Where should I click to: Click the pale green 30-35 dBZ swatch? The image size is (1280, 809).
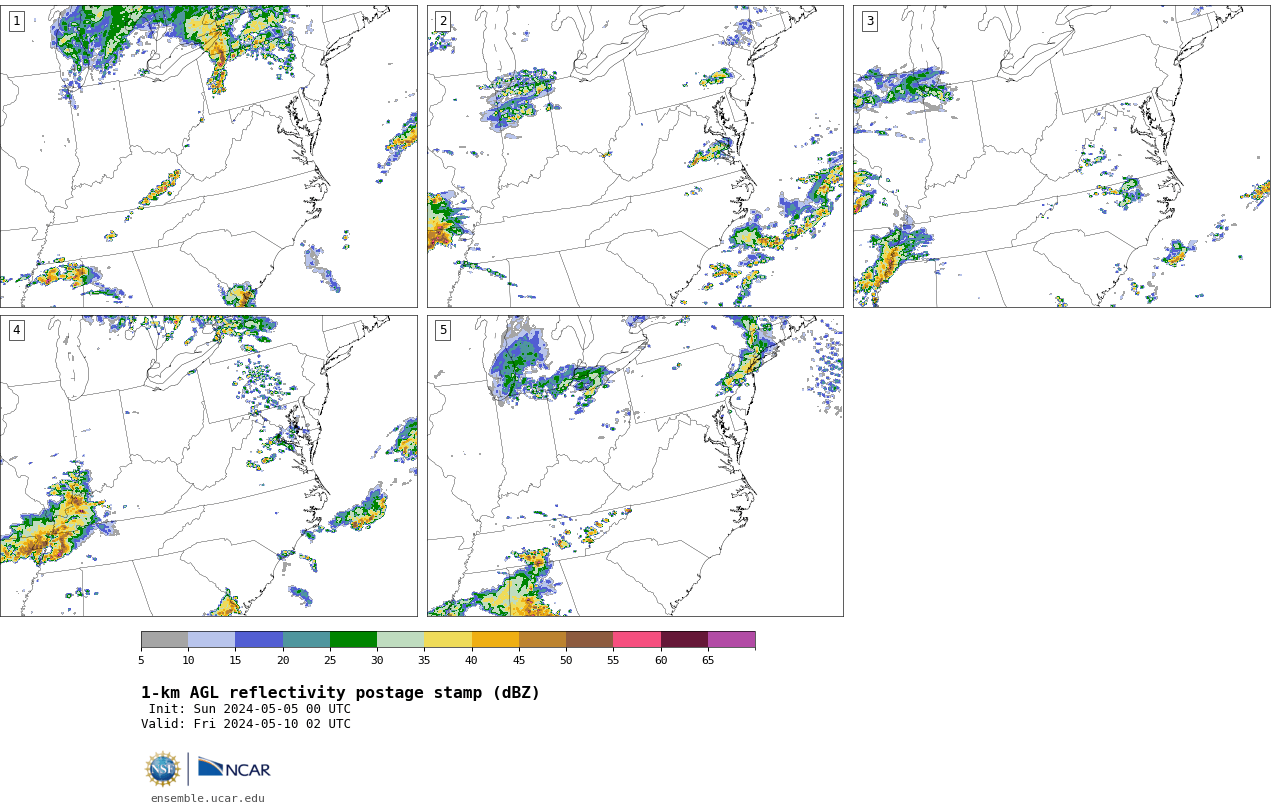(x=401, y=640)
